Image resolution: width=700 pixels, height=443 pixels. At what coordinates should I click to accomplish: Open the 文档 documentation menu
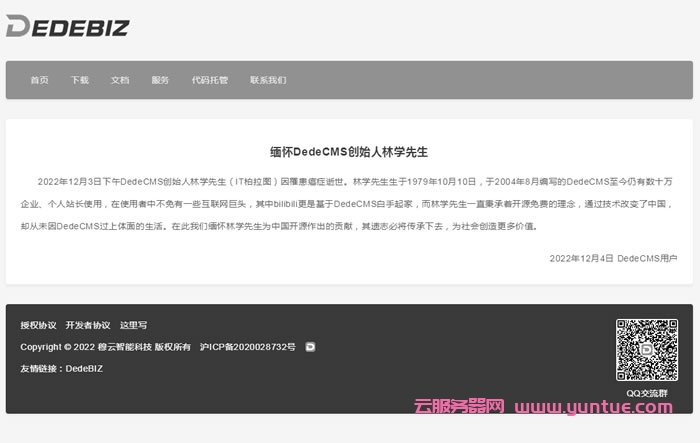pyautogui.click(x=120, y=80)
